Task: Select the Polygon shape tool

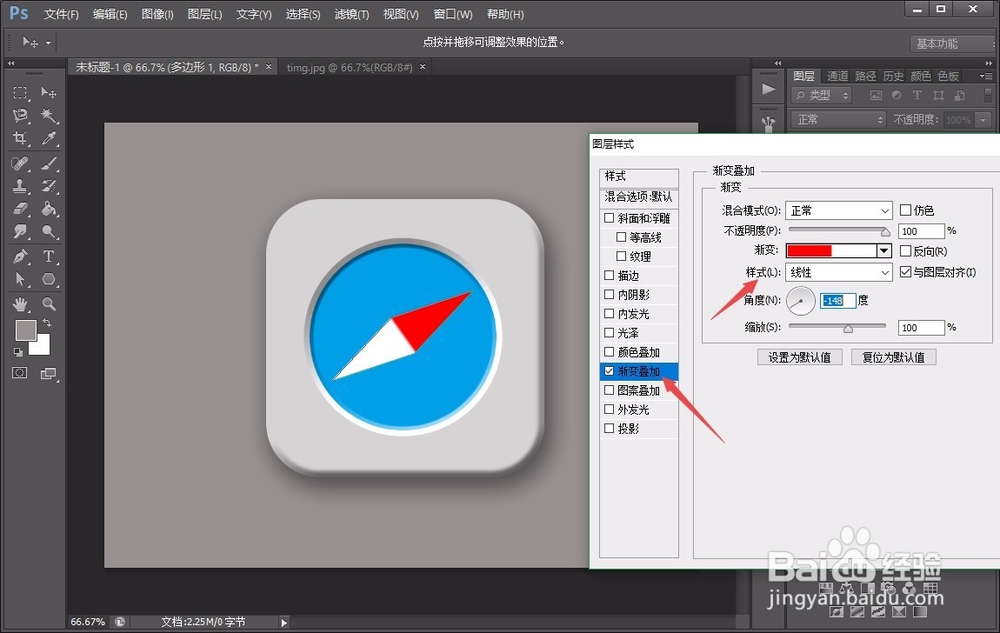Action: pyautogui.click(x=48, y=279)
